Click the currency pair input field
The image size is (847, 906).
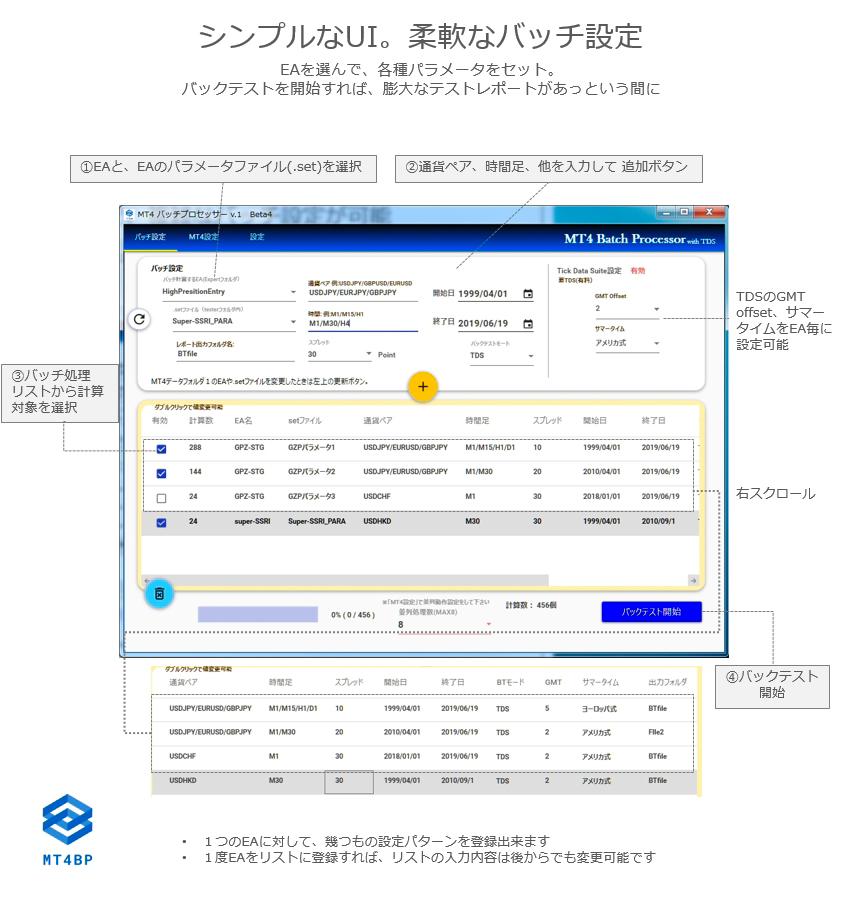[362, 293]
